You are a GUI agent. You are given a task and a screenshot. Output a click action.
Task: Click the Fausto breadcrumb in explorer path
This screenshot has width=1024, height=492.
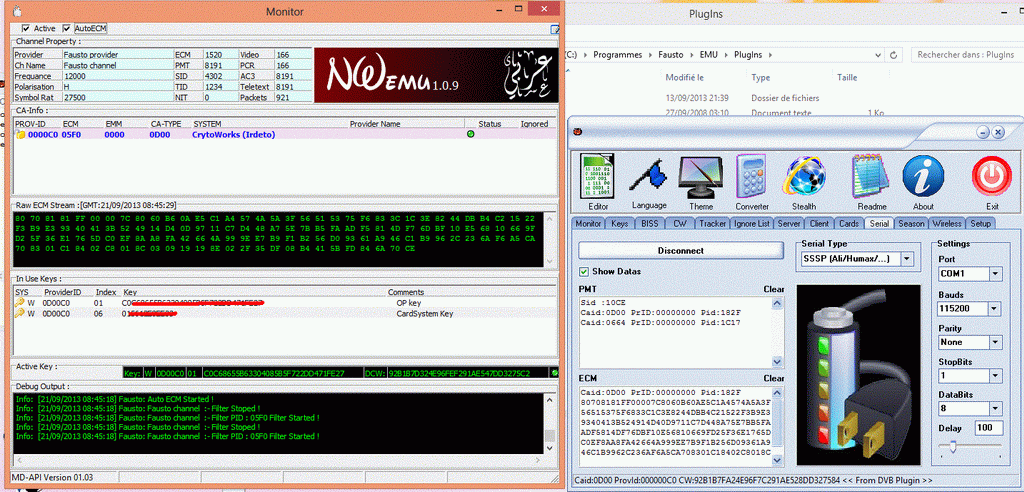pos(671,55)
